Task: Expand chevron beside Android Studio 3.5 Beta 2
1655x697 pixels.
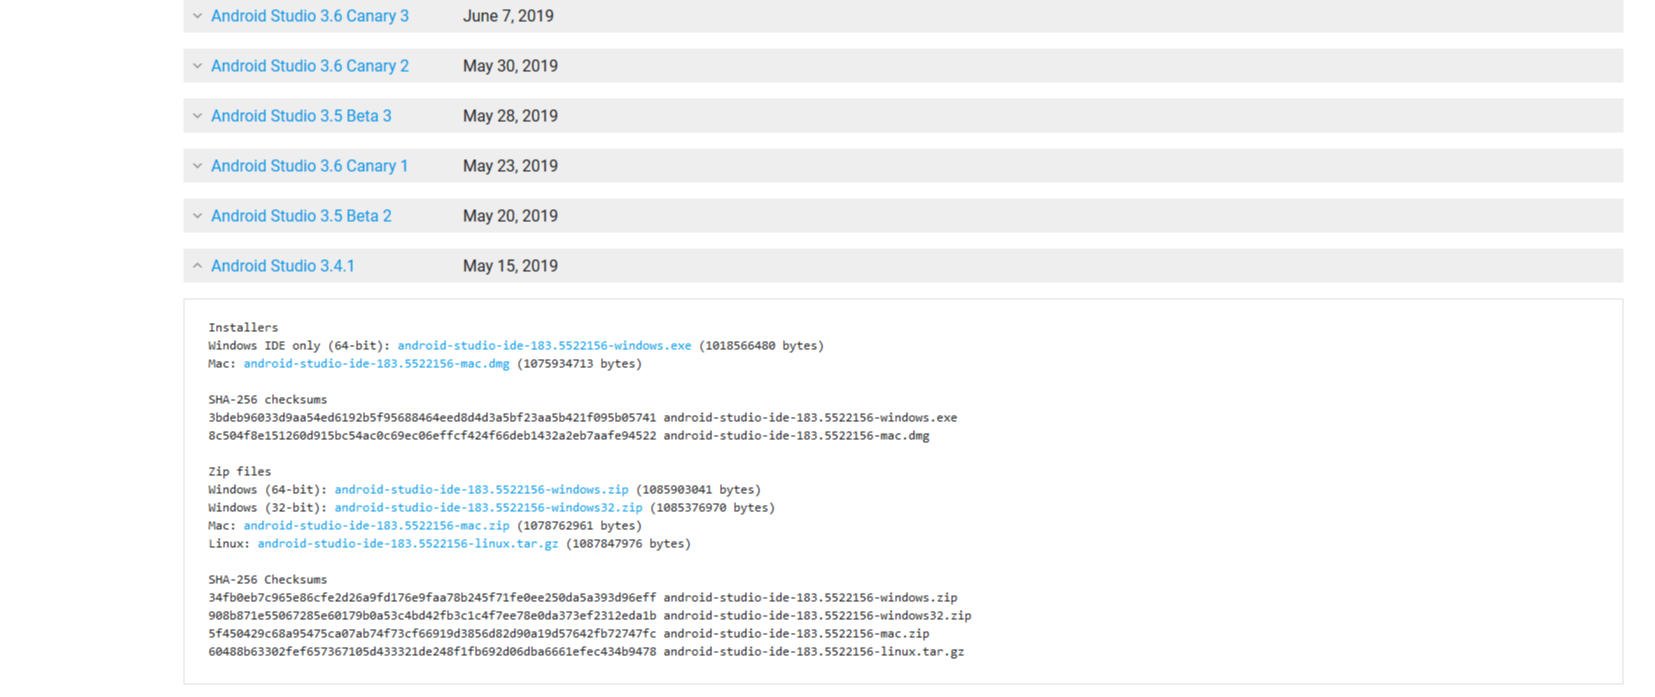Action: 197,216
